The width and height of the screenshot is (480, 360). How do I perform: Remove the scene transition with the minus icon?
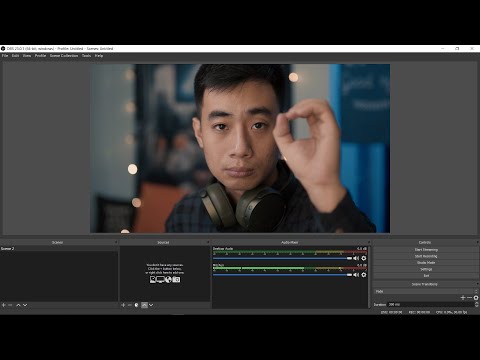pos(469,298)
